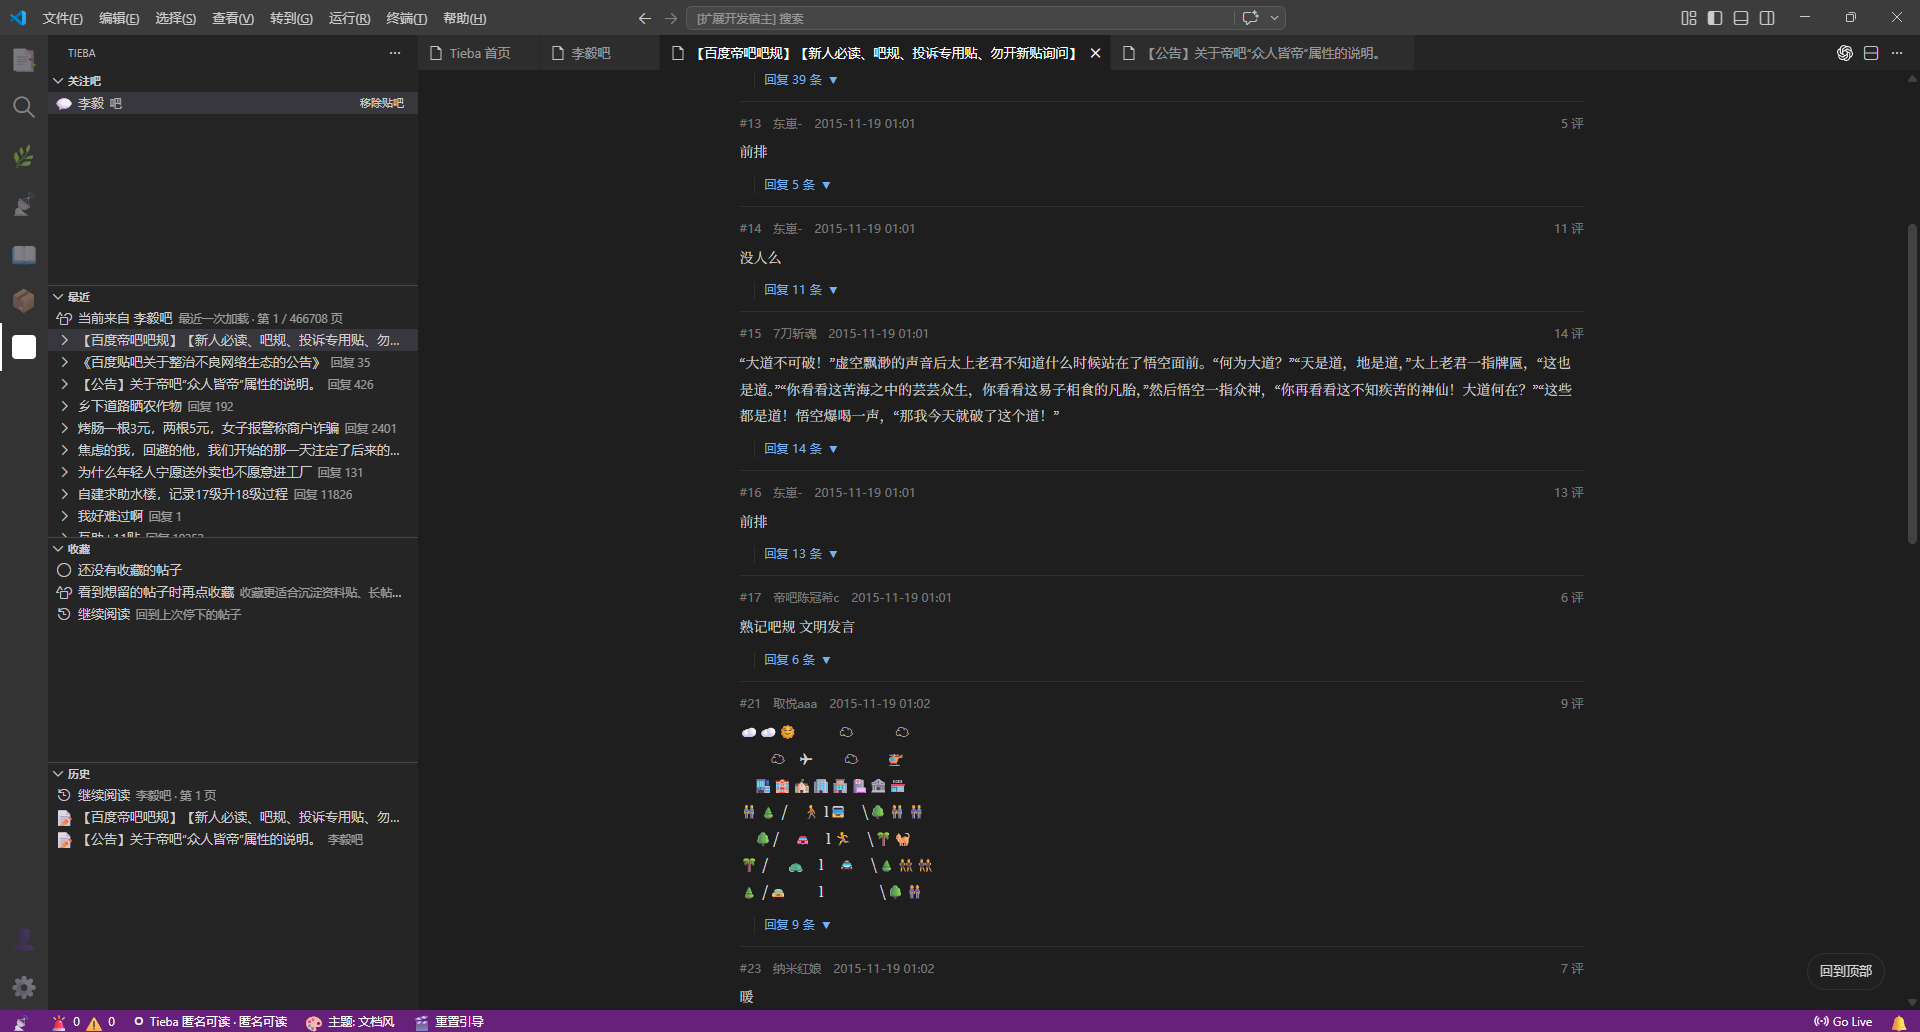The image size is (1920, 1032).
Task: Collapse the 收藏 section
Action: [x=58, y=549]
